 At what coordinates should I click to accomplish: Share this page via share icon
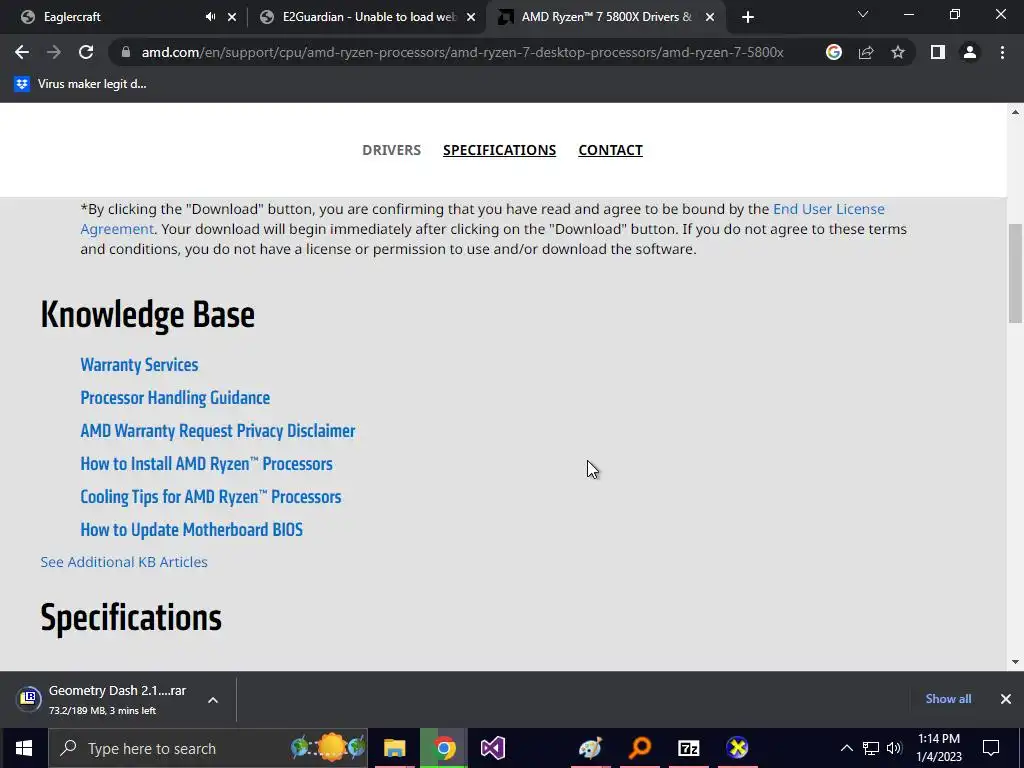[866, 52]
